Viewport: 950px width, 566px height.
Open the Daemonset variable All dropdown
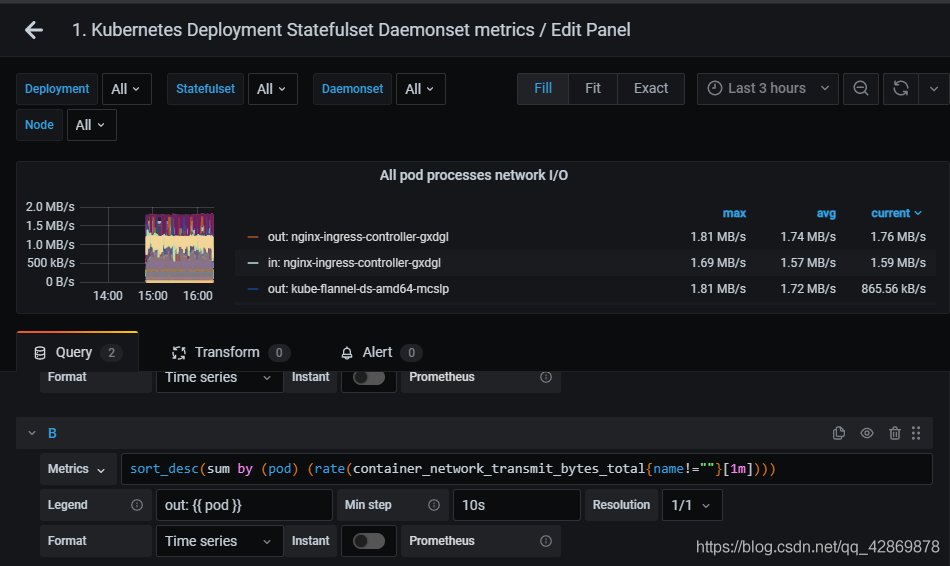(420, 89)
